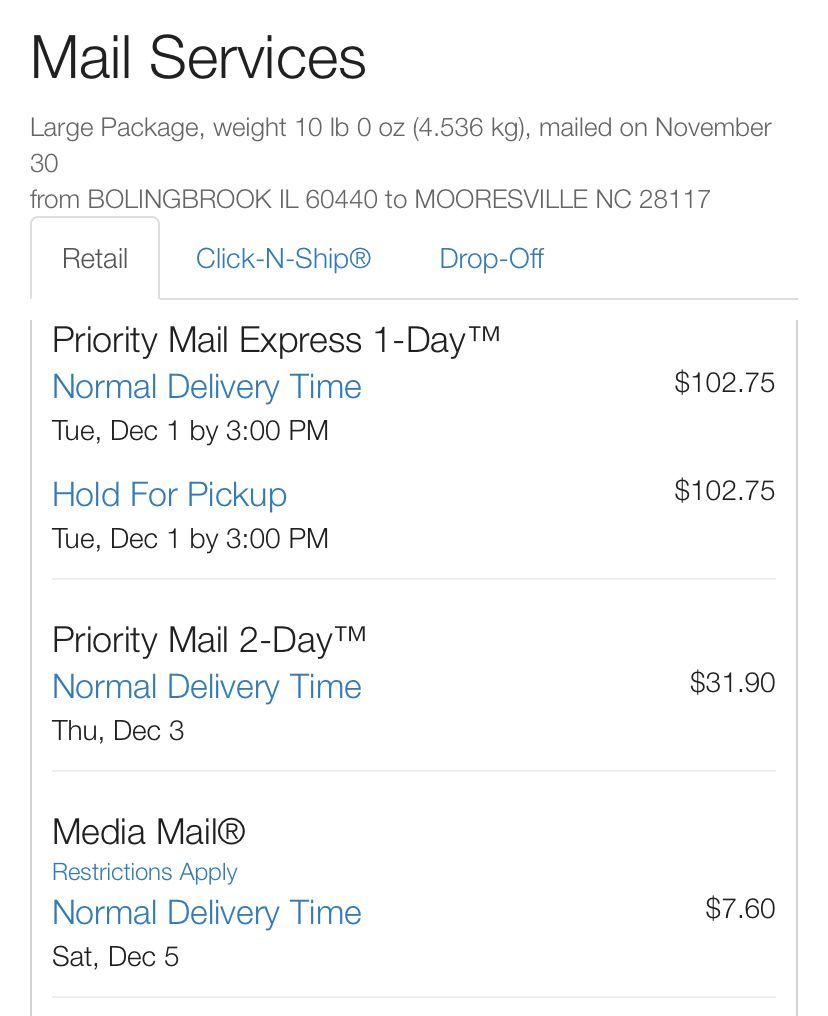828x1016 pixels.
Task: Click the Sat, Dec 5 delivery date
Action: (x=115, y=956)
